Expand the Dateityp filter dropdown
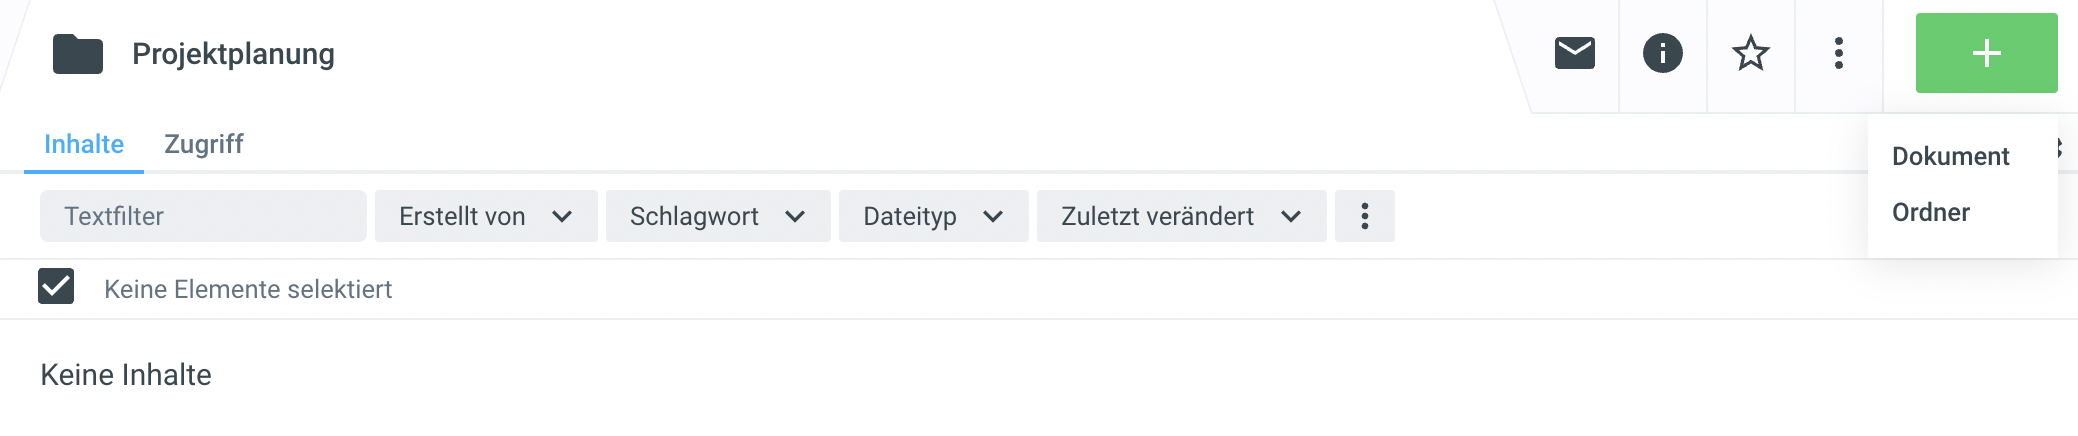This screenshot has height=436, width=2078. tap(933, 216)
